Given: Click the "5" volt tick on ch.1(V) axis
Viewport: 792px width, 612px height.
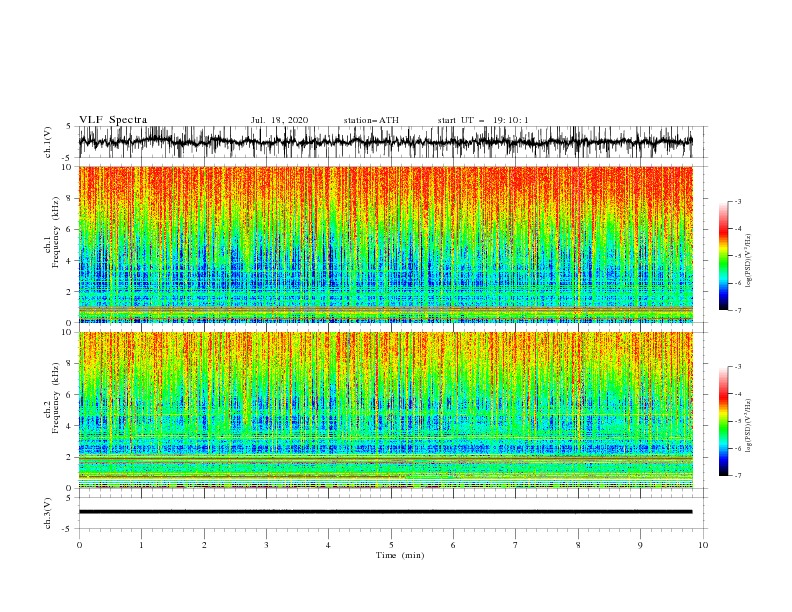Looking at the screenshot, I should (x=70, y=127).
